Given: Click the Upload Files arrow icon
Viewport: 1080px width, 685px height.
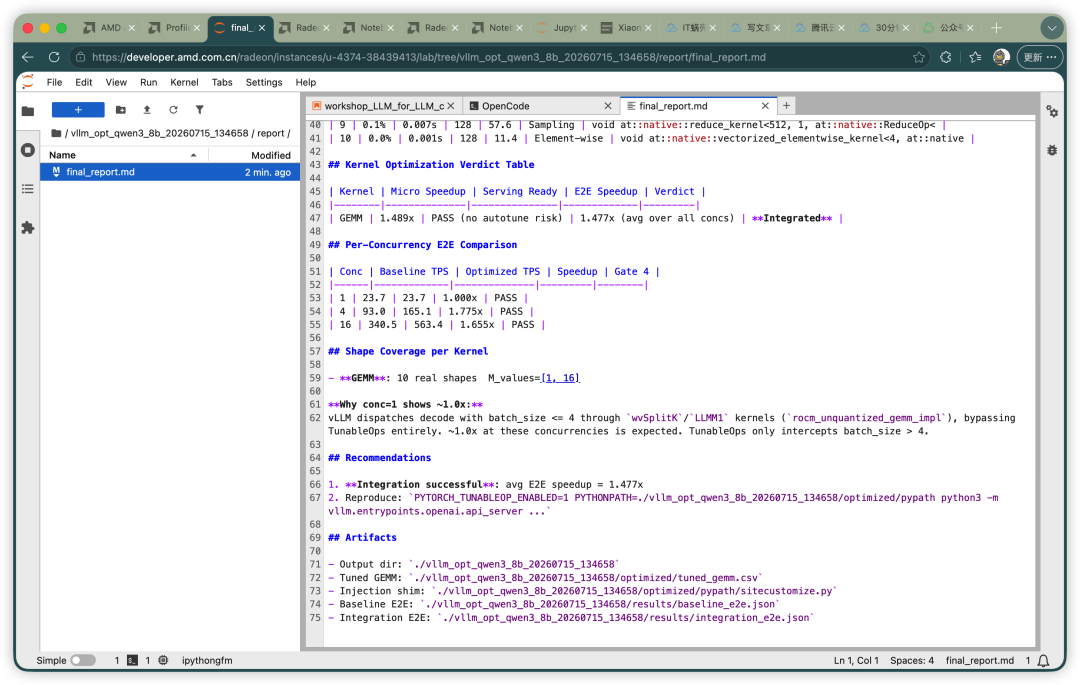Looking at the screenshot, I should (147, 109).
